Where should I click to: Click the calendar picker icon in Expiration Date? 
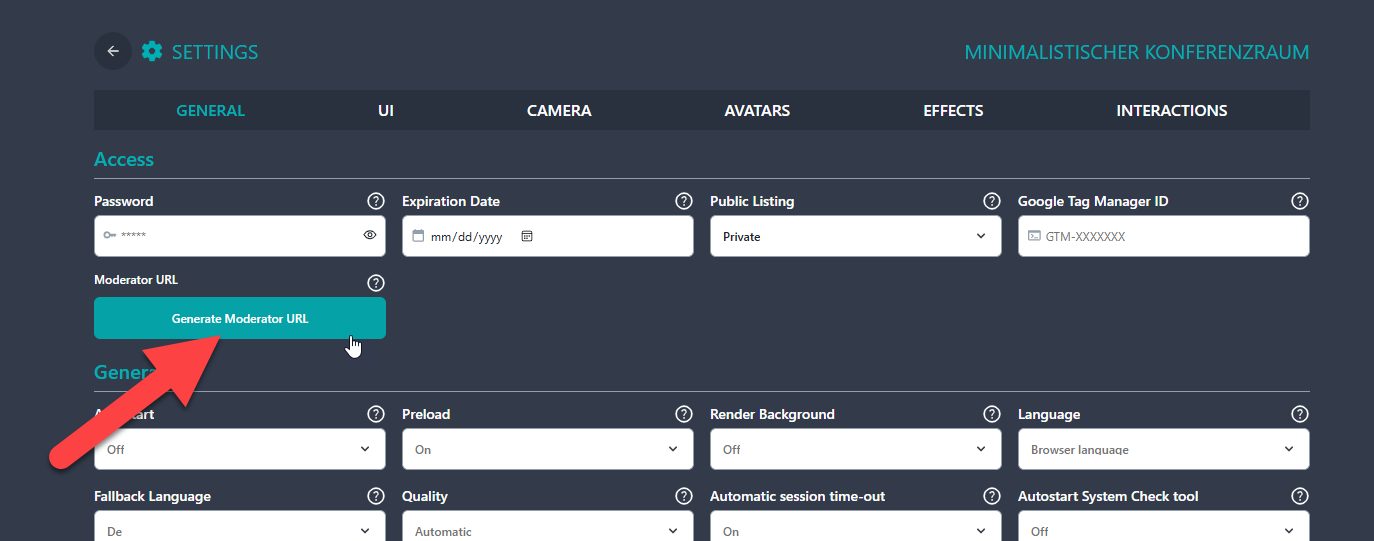tap(527, 237)
